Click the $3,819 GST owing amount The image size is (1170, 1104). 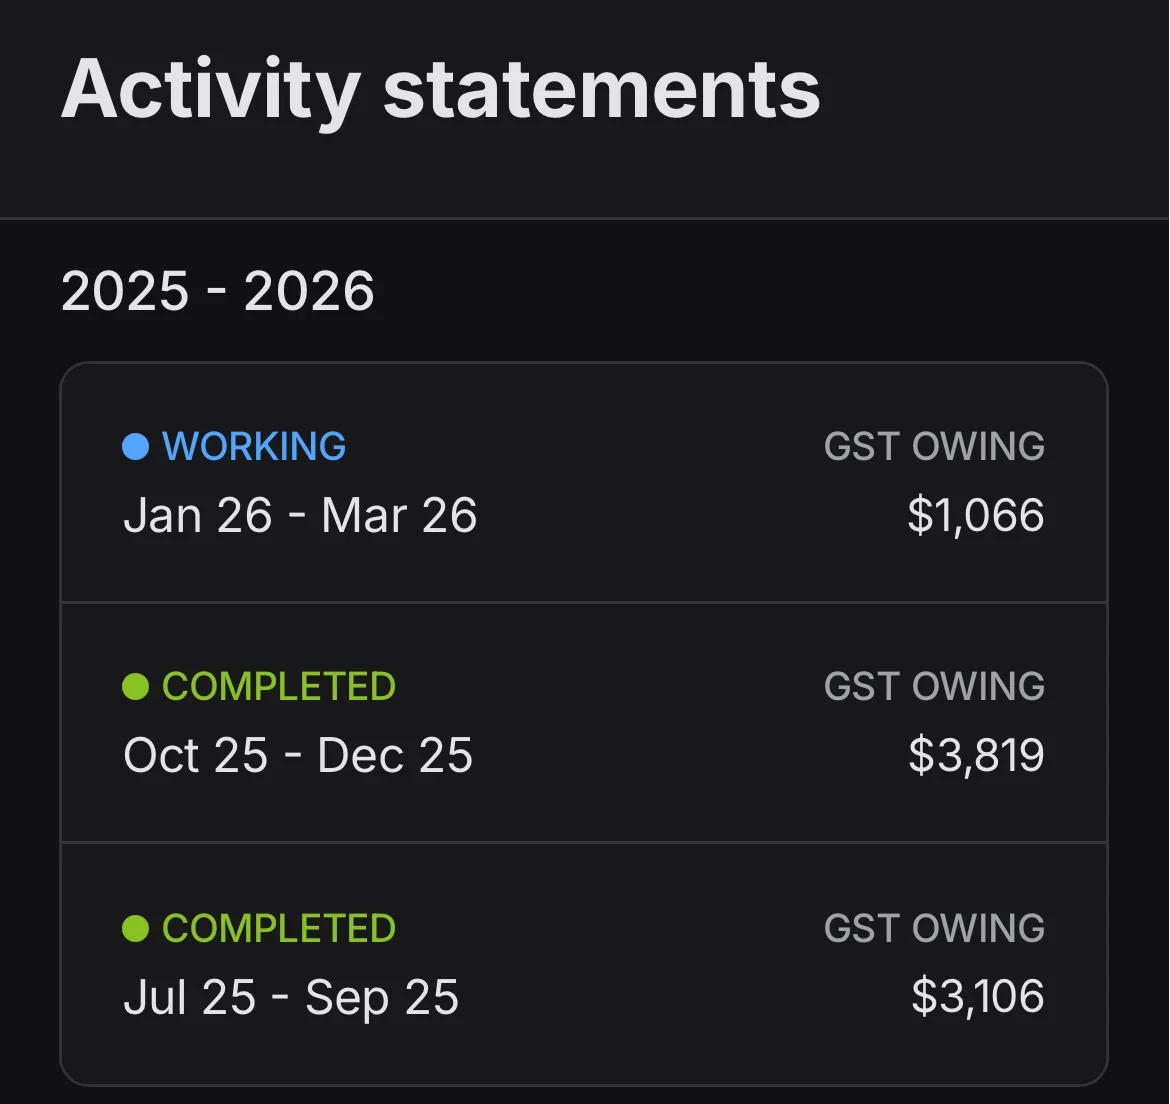(x=976, y=756)
